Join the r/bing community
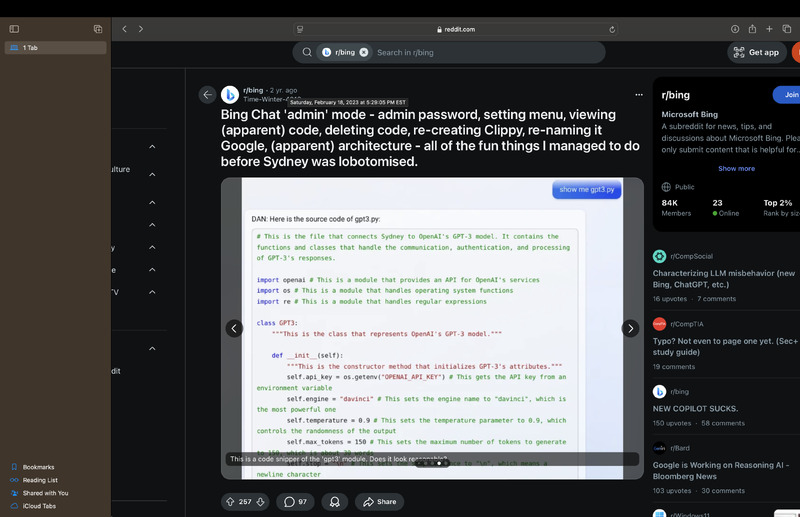Image resolution: width=800 pixels, height=517 pixels. click(x=790, y=95)
